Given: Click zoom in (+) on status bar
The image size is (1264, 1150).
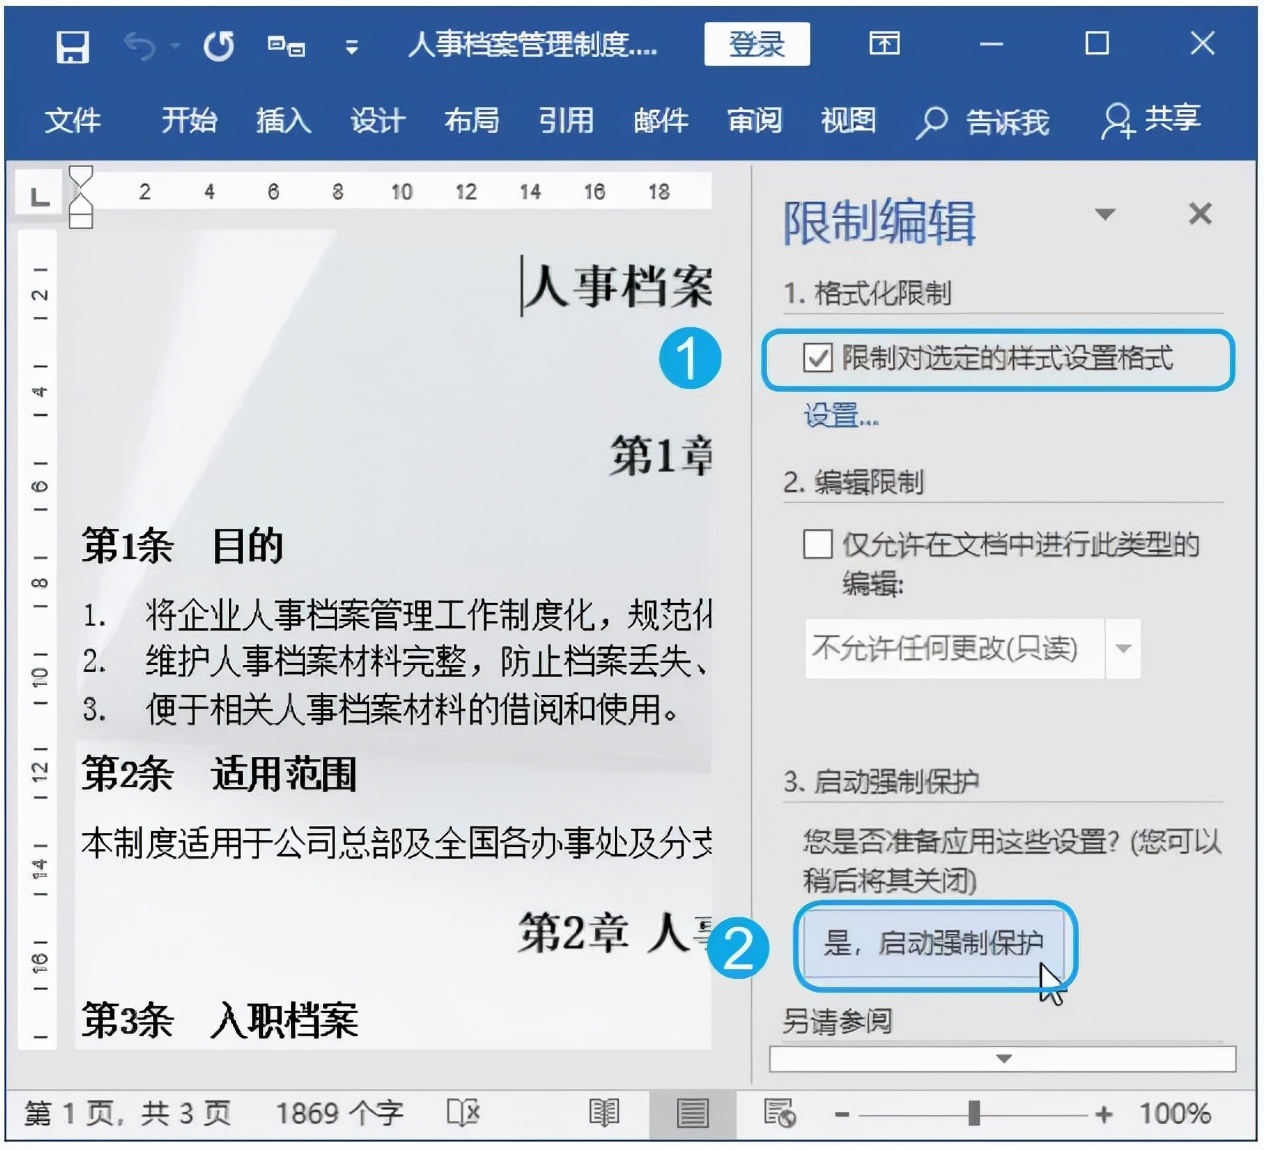Looking at the screenshot, I should tap(1105, 1112).
